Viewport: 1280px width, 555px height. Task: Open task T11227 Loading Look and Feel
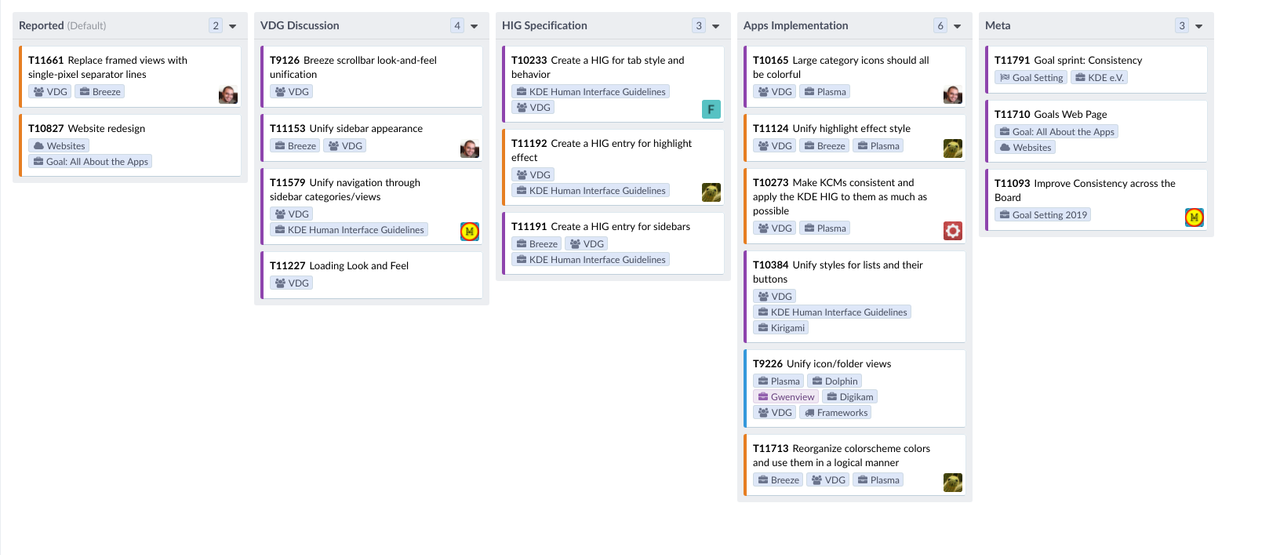(339, 266)
